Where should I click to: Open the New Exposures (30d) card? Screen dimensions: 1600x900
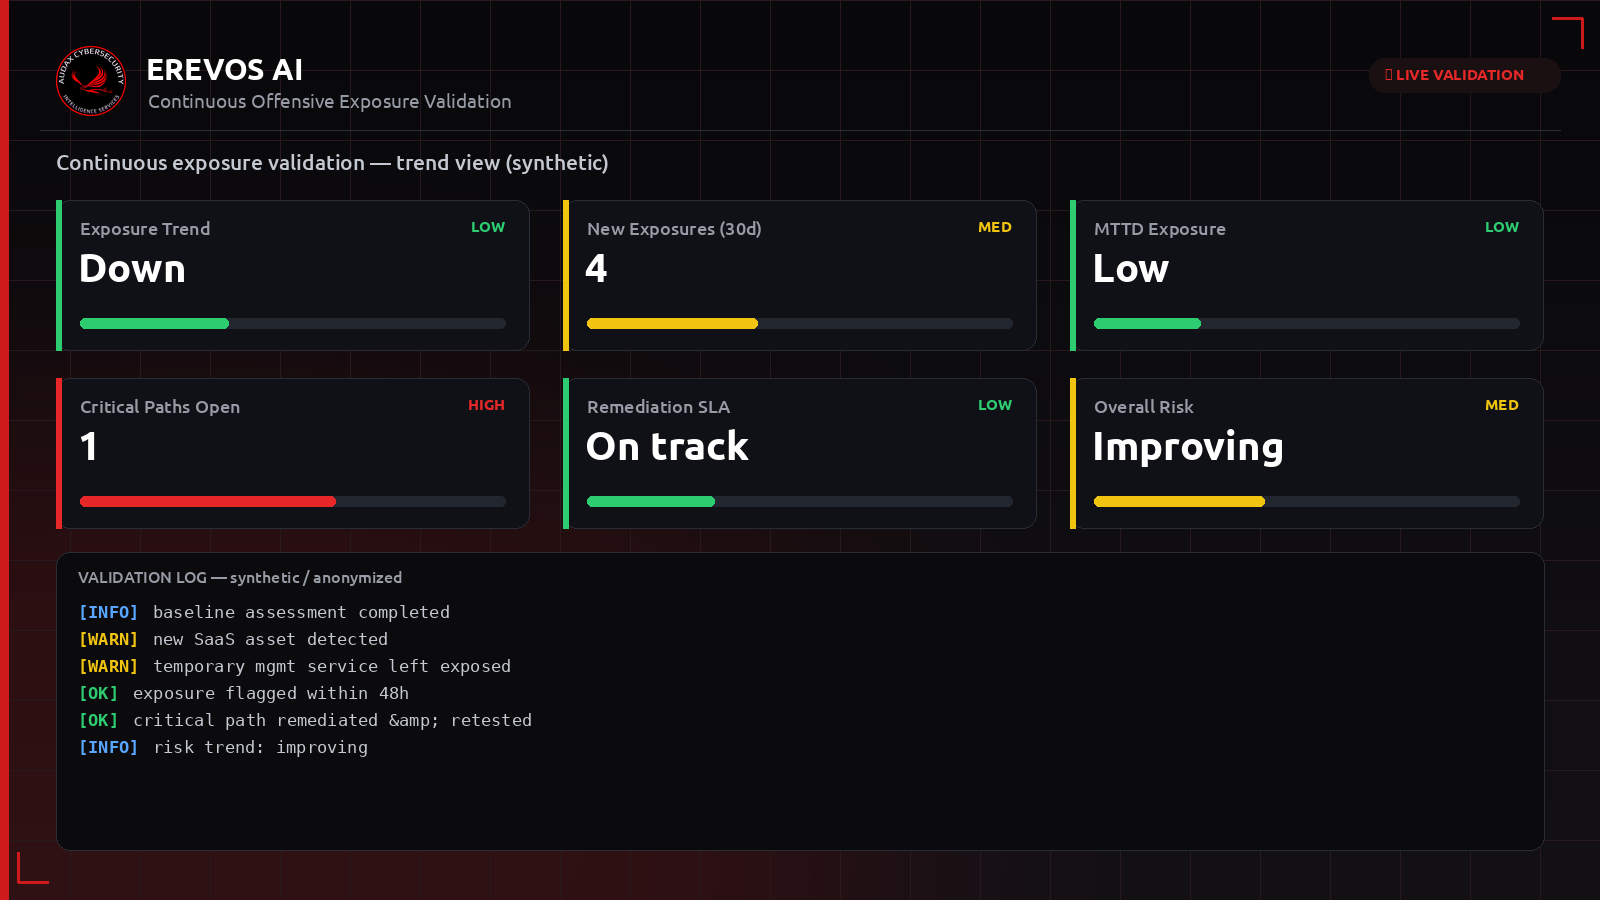[x=800, y=276]
